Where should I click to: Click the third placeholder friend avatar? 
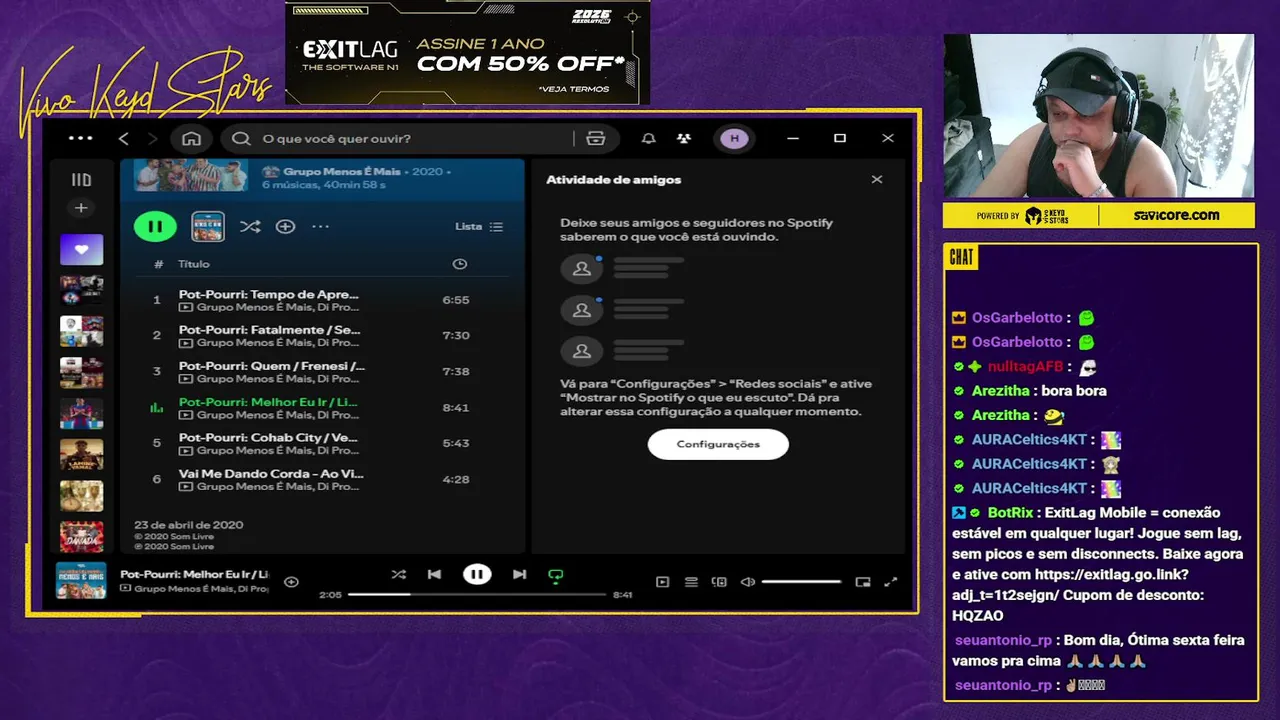[581, 351]
